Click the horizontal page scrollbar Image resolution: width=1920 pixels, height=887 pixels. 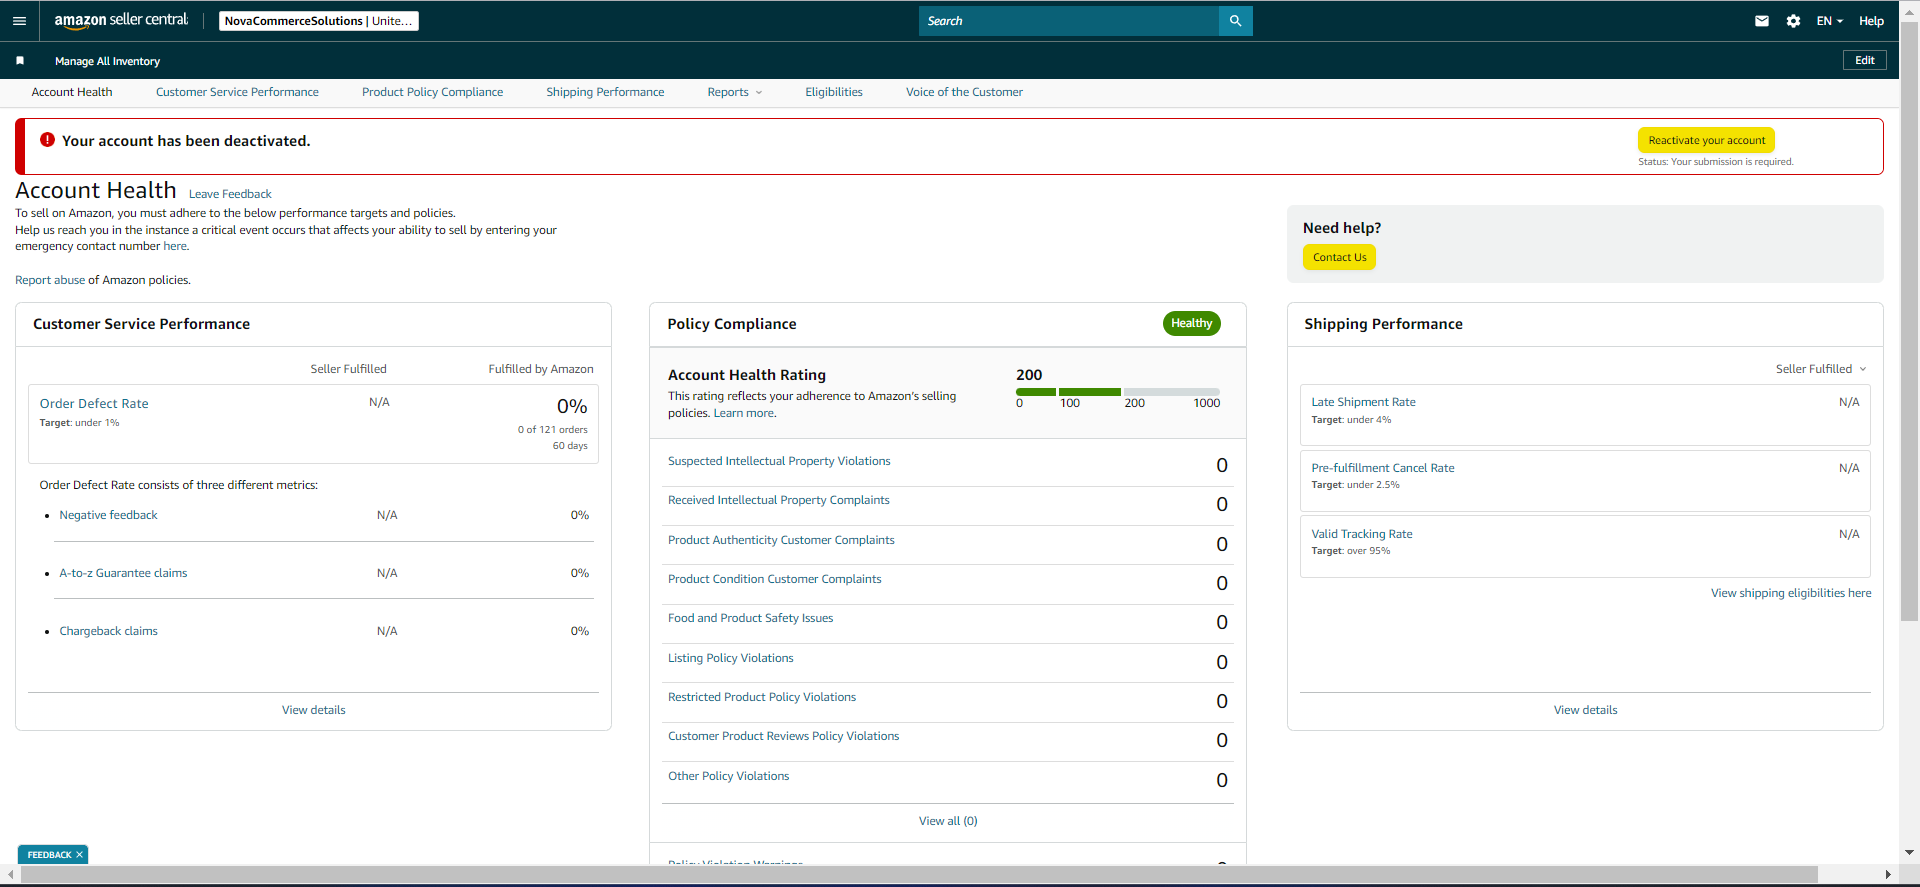coord(919,874)
